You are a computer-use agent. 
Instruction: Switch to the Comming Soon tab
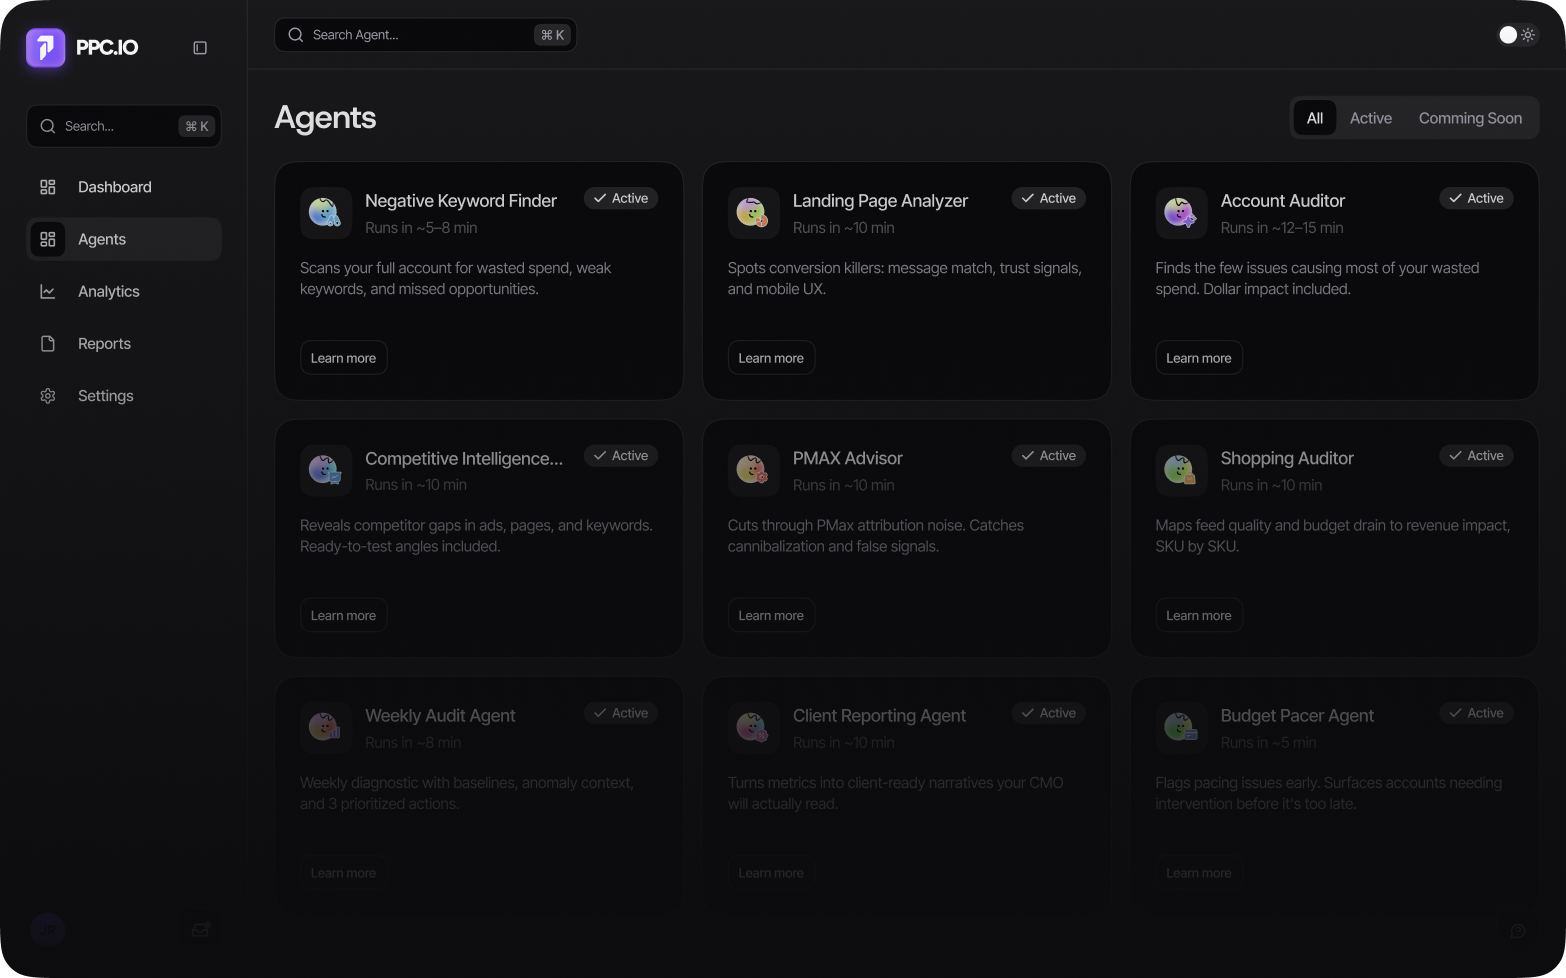pyautogui.click(x=1469, y=118)
